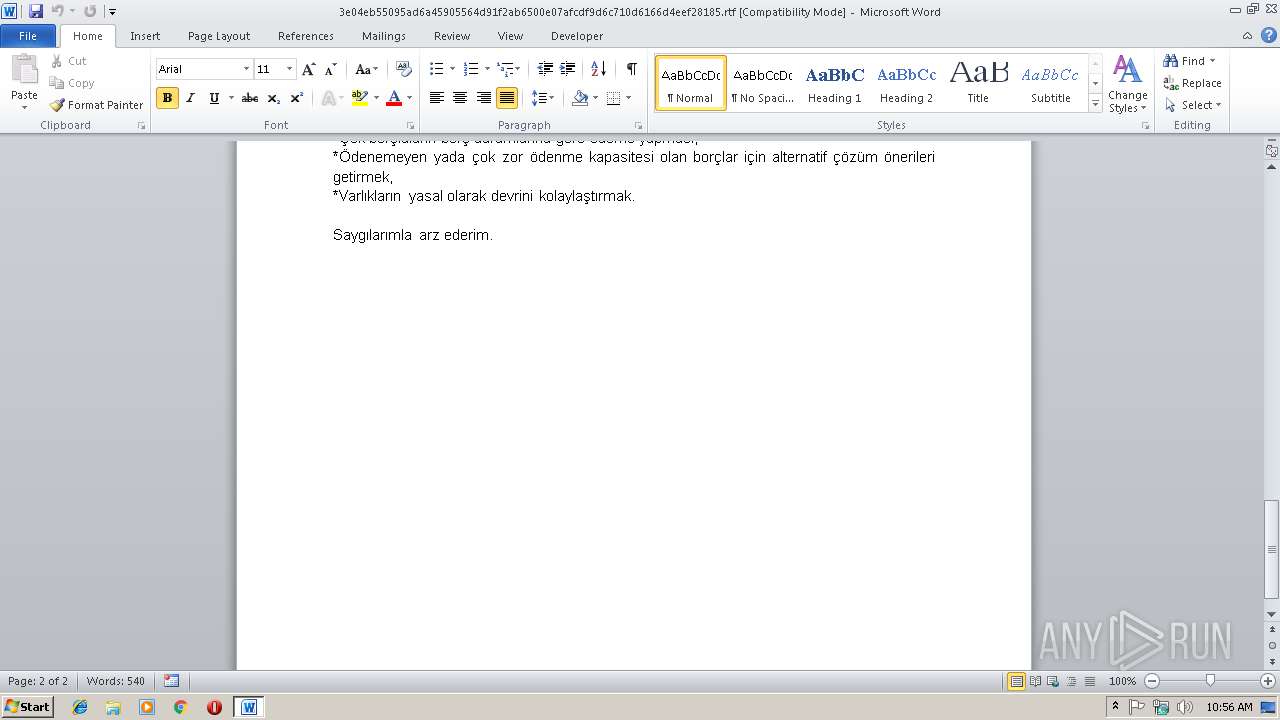Click vertical scrollbar thumb
Viewport: 1280px width, 720px height.
1272,548
